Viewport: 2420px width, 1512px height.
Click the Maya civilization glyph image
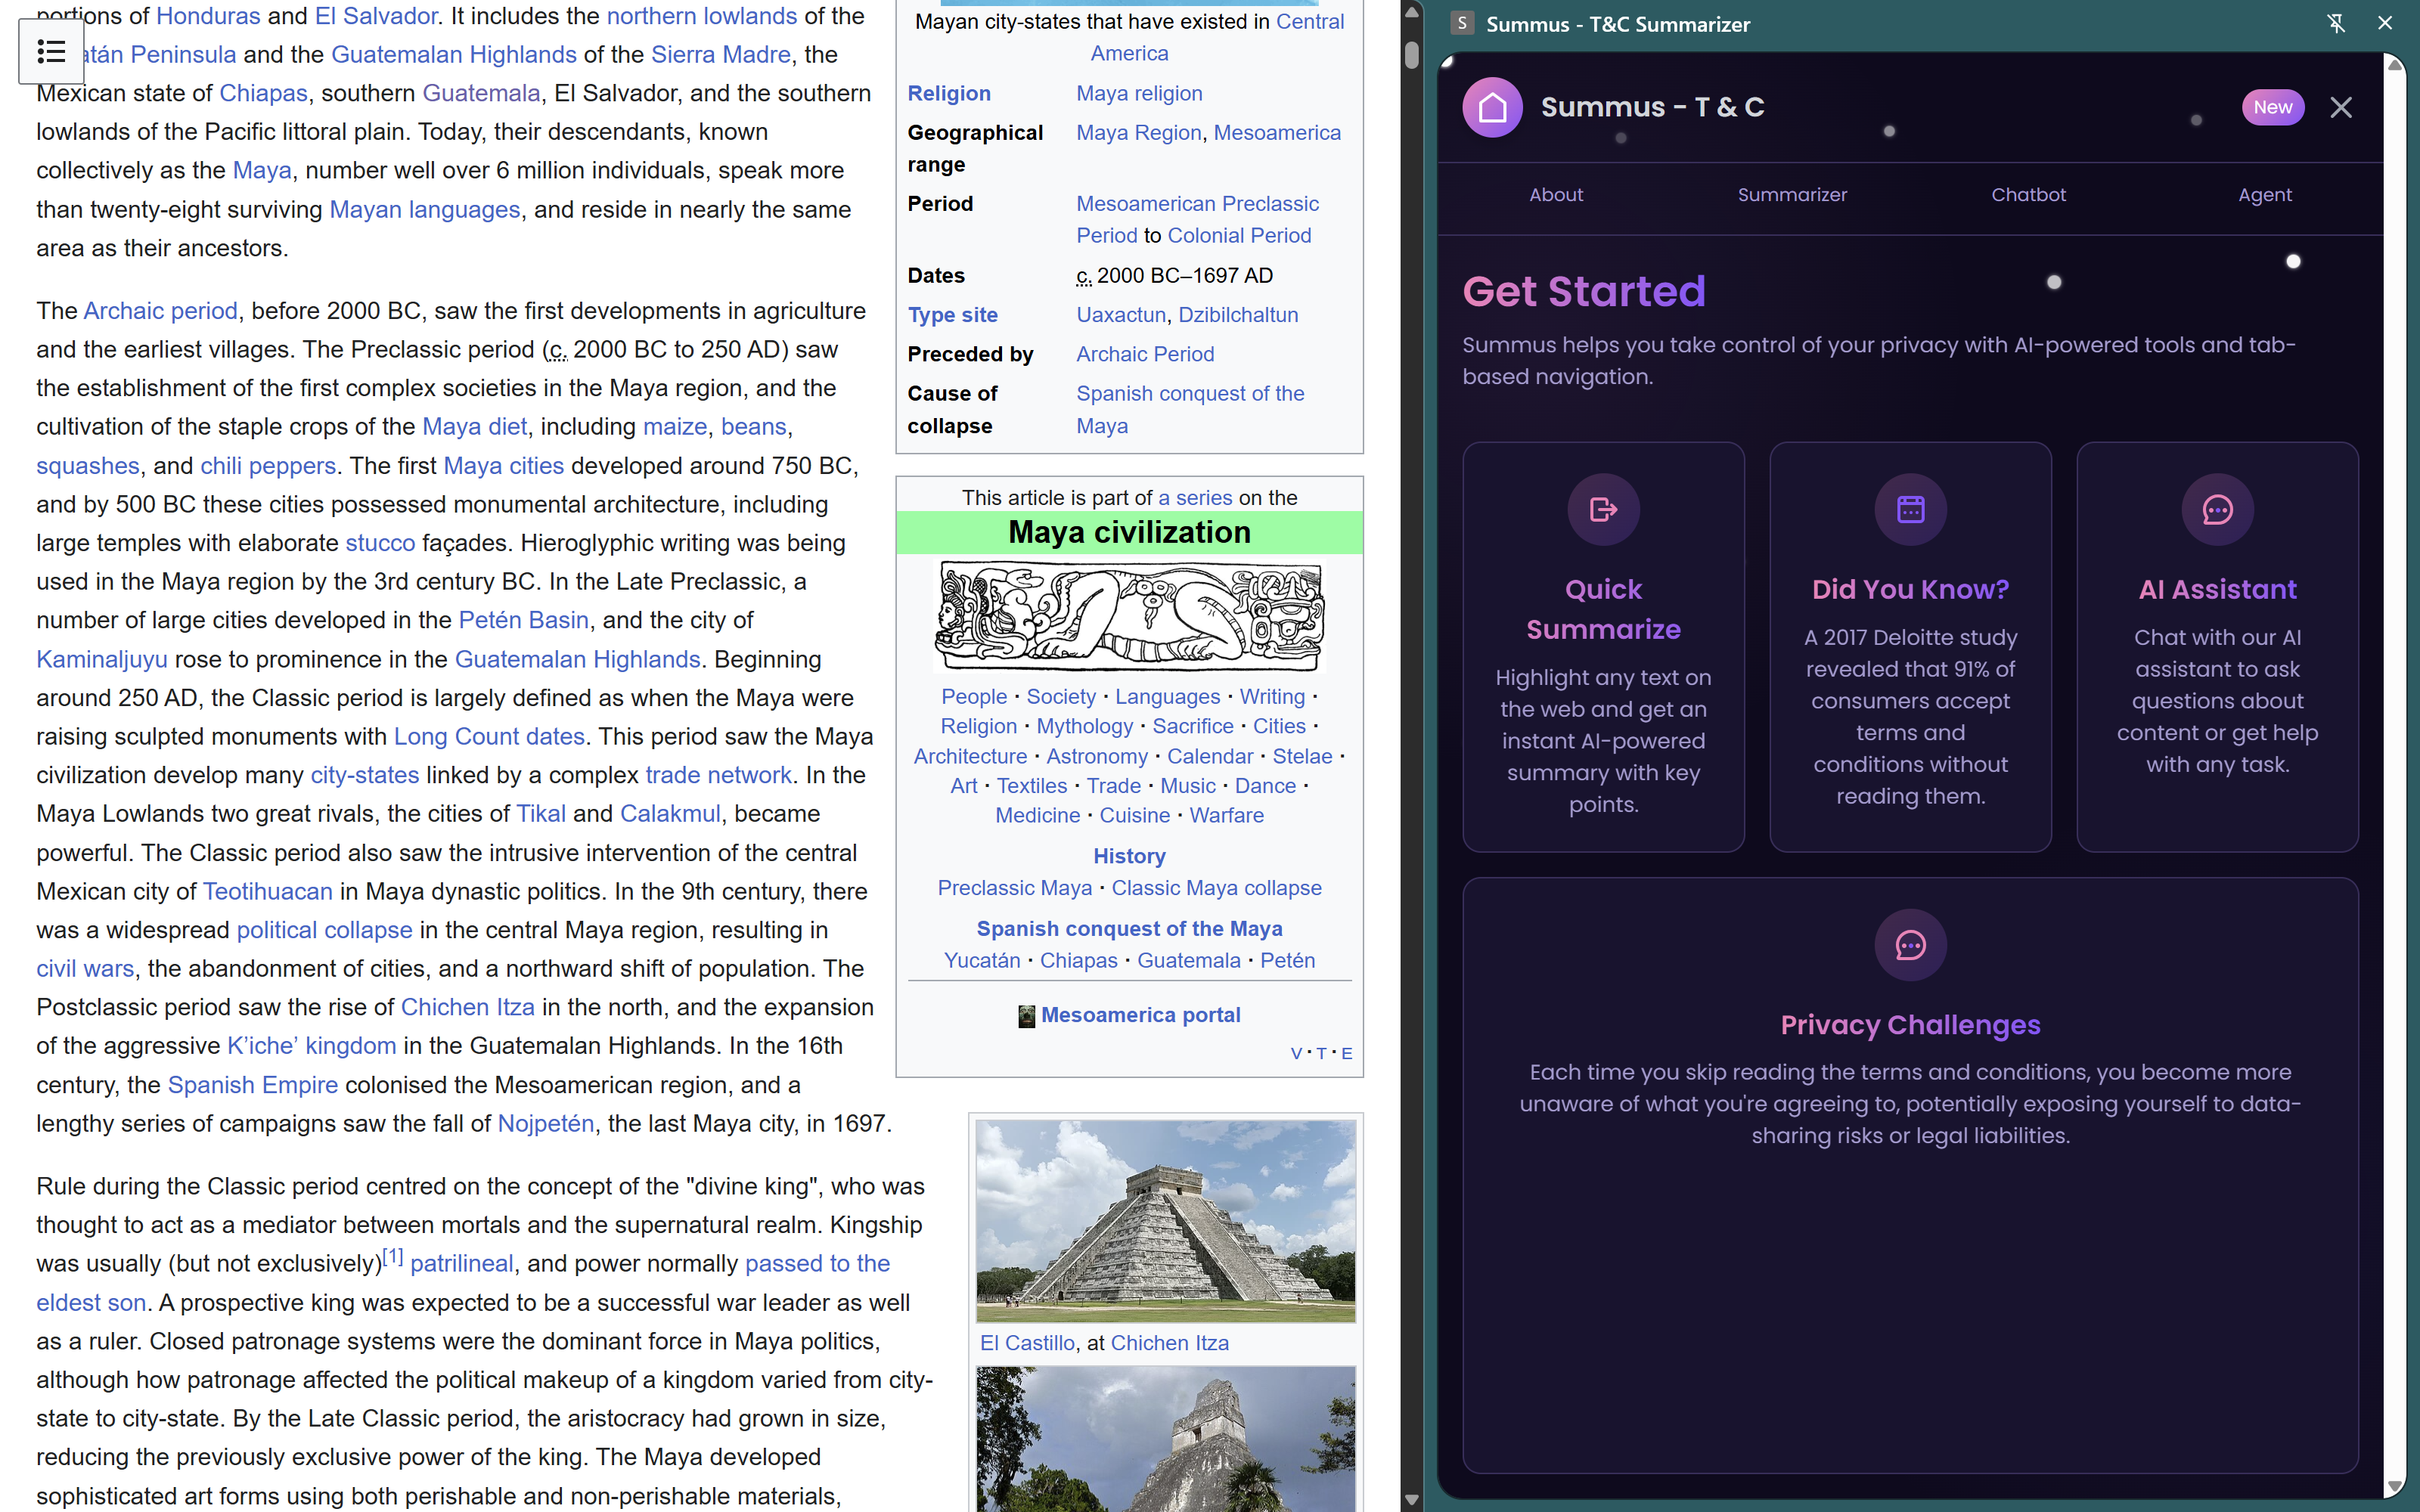[x=1129, y=616]
